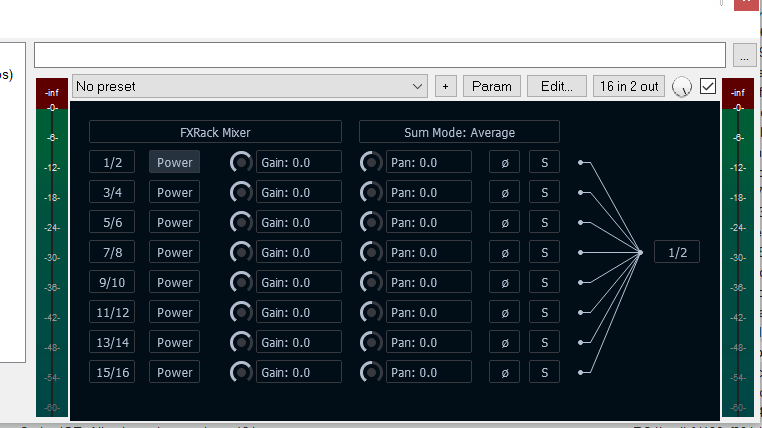This screenshot has height=428, width=762.
Task: Invert phase on channel 15/16
Action: [504, 373]
